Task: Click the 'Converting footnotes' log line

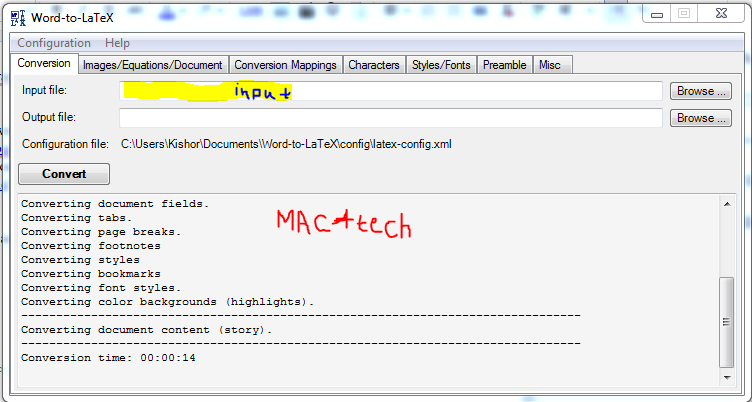Action: click(x=91, y=246)
